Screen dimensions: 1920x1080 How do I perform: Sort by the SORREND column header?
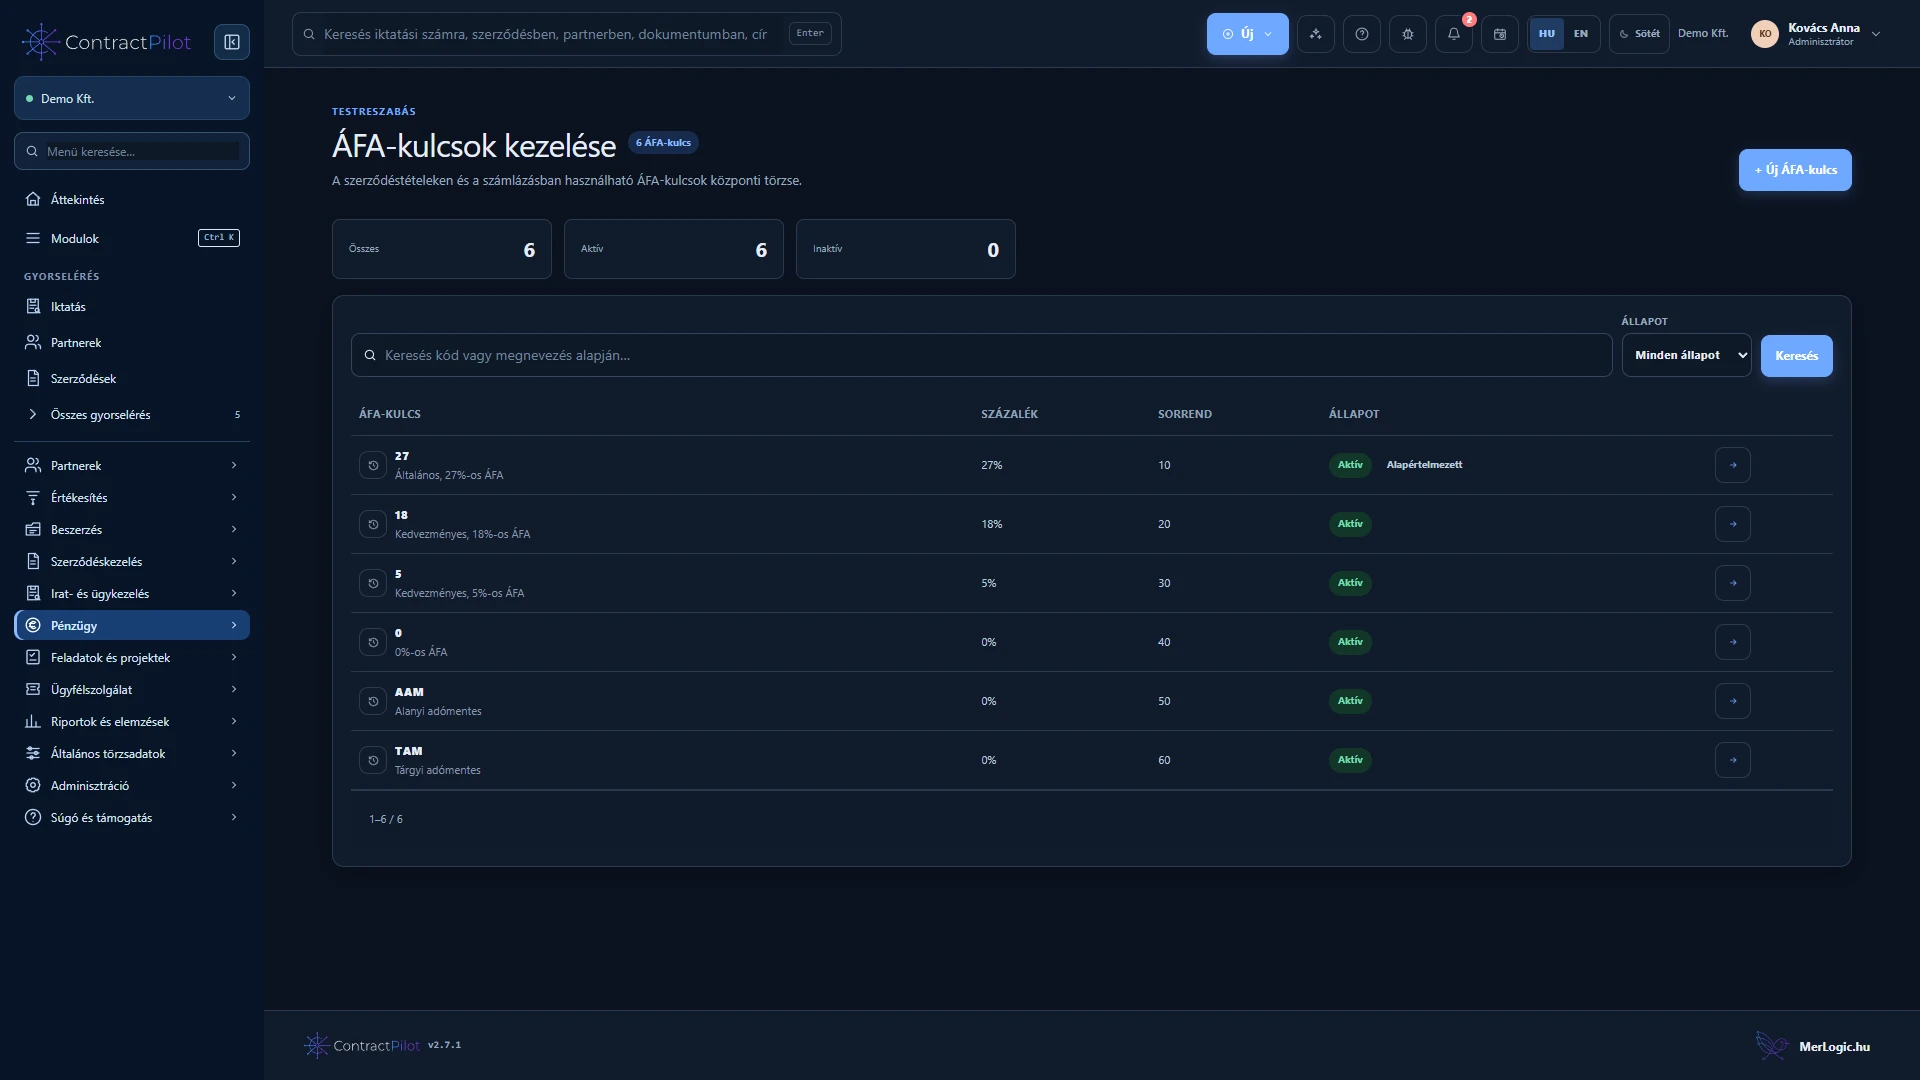[1185, 414]
